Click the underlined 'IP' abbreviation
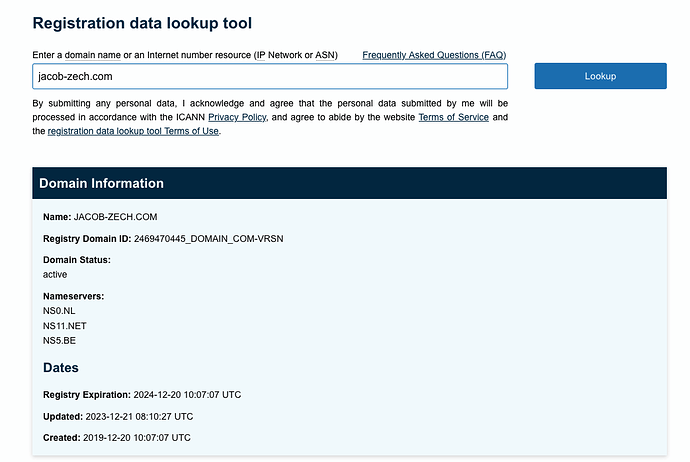The image size is (690, 462). (261, 55)
